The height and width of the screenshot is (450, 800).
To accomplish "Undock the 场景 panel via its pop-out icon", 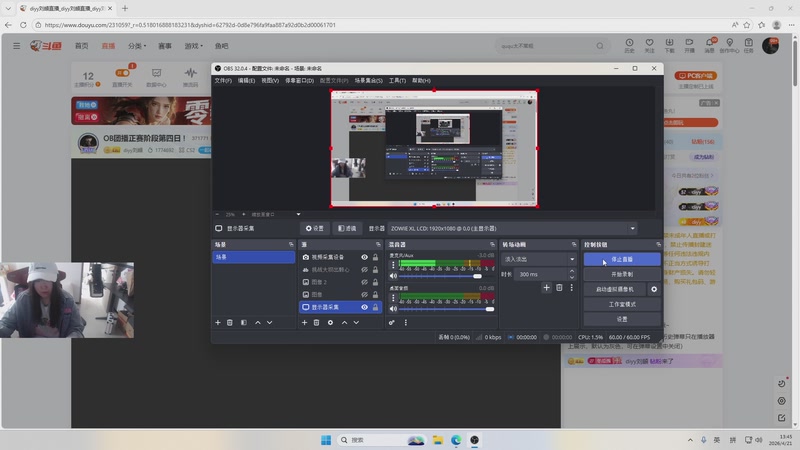I will pyautogui.click(x=291, y=245).
